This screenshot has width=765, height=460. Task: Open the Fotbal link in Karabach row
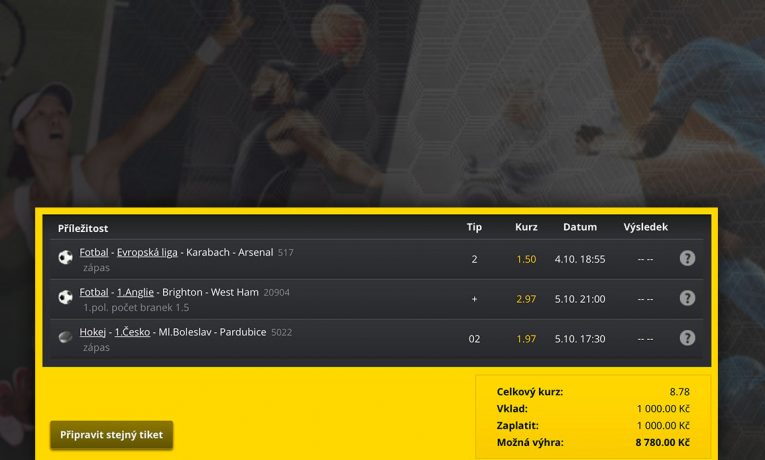click(x=94, y=252)
